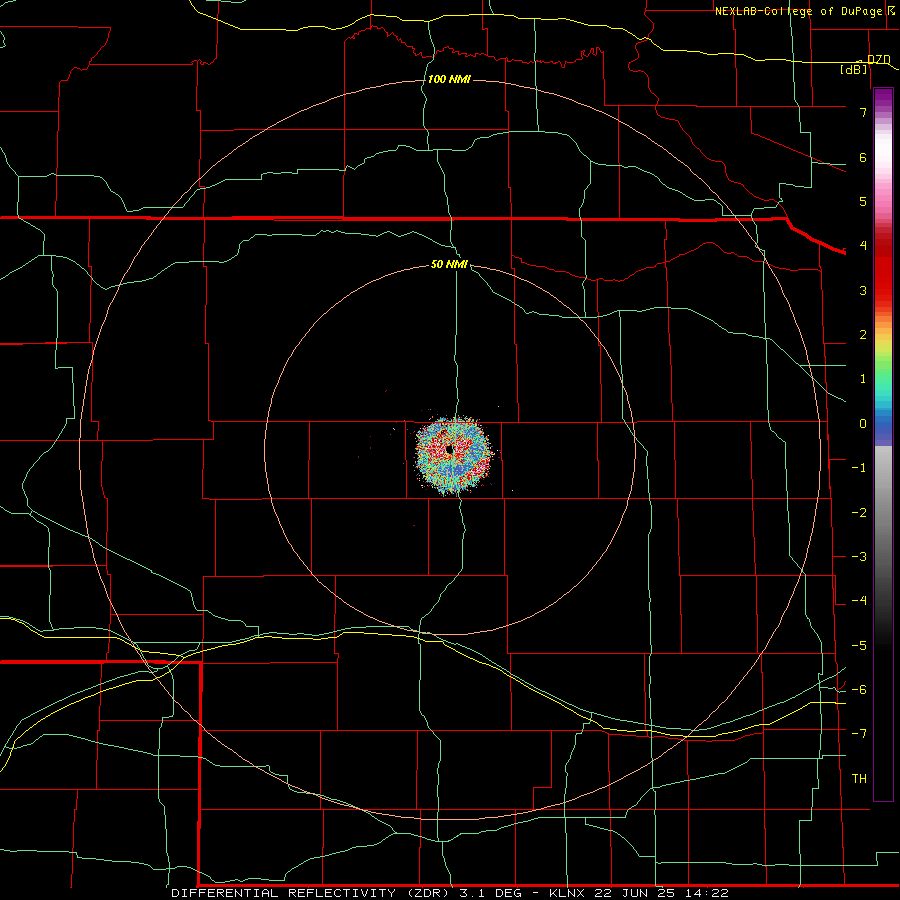Click the DZD product label above the color scale

click(x=878, y=59)
